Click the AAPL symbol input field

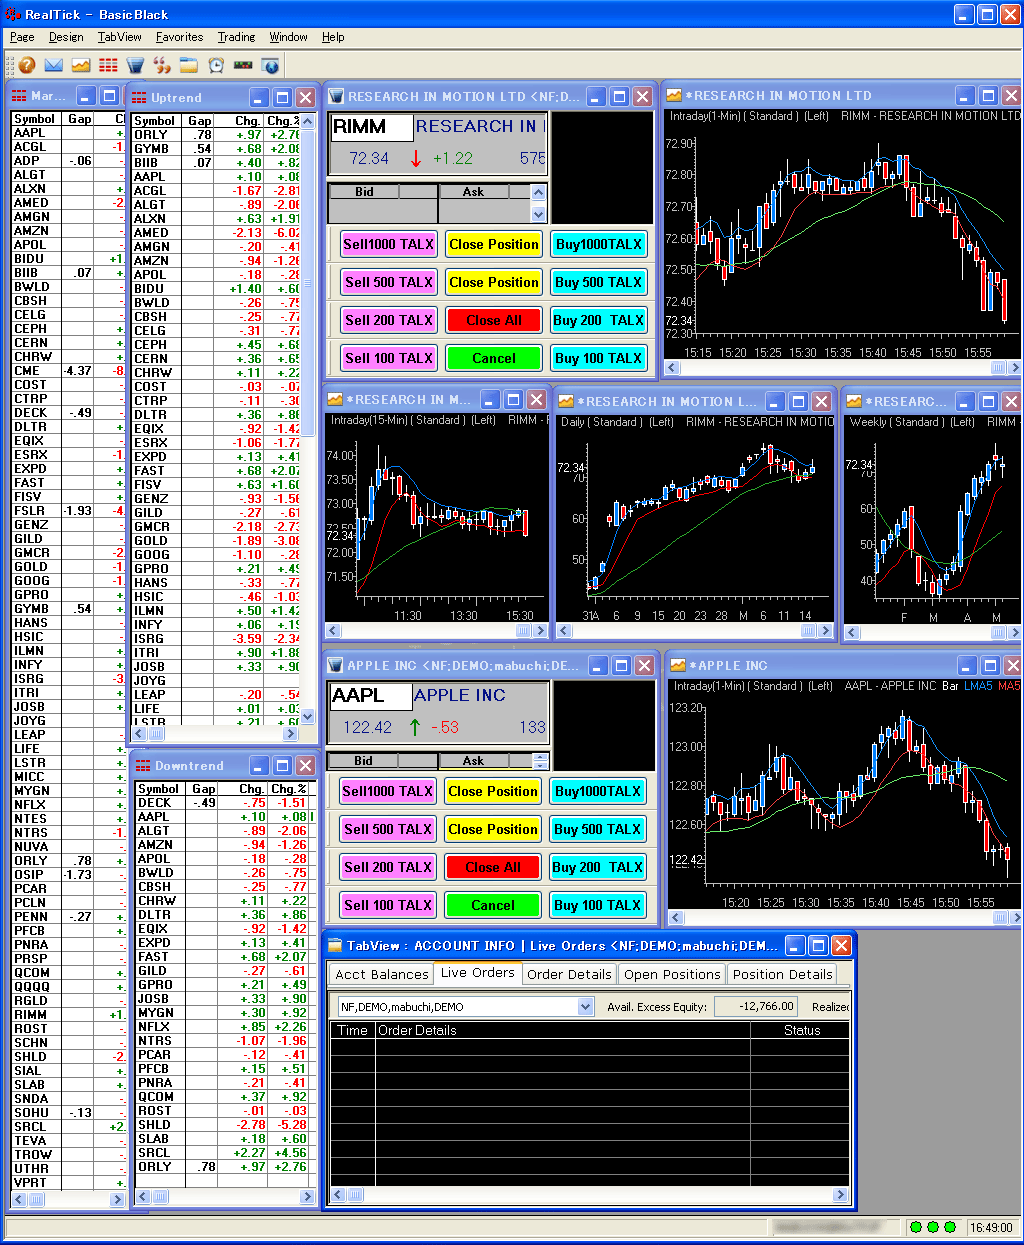point(370,696)
